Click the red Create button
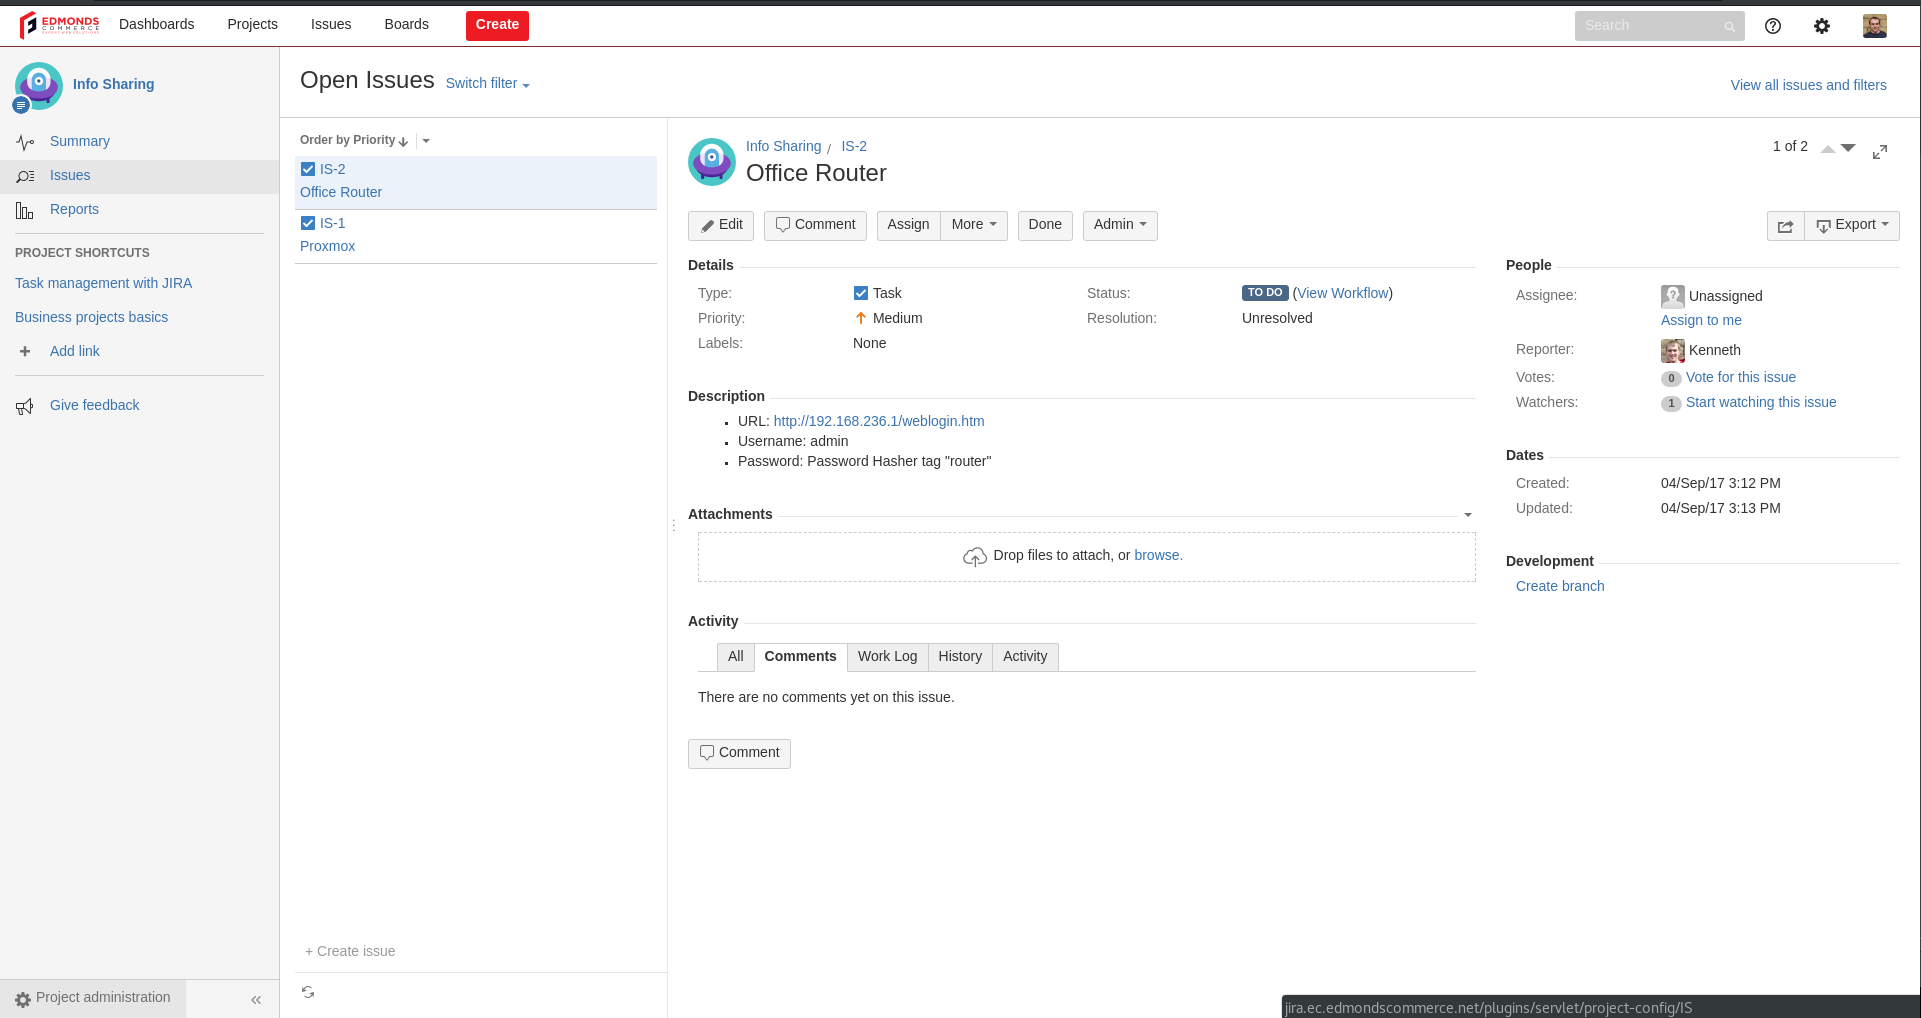 click(x=497, y=26)
